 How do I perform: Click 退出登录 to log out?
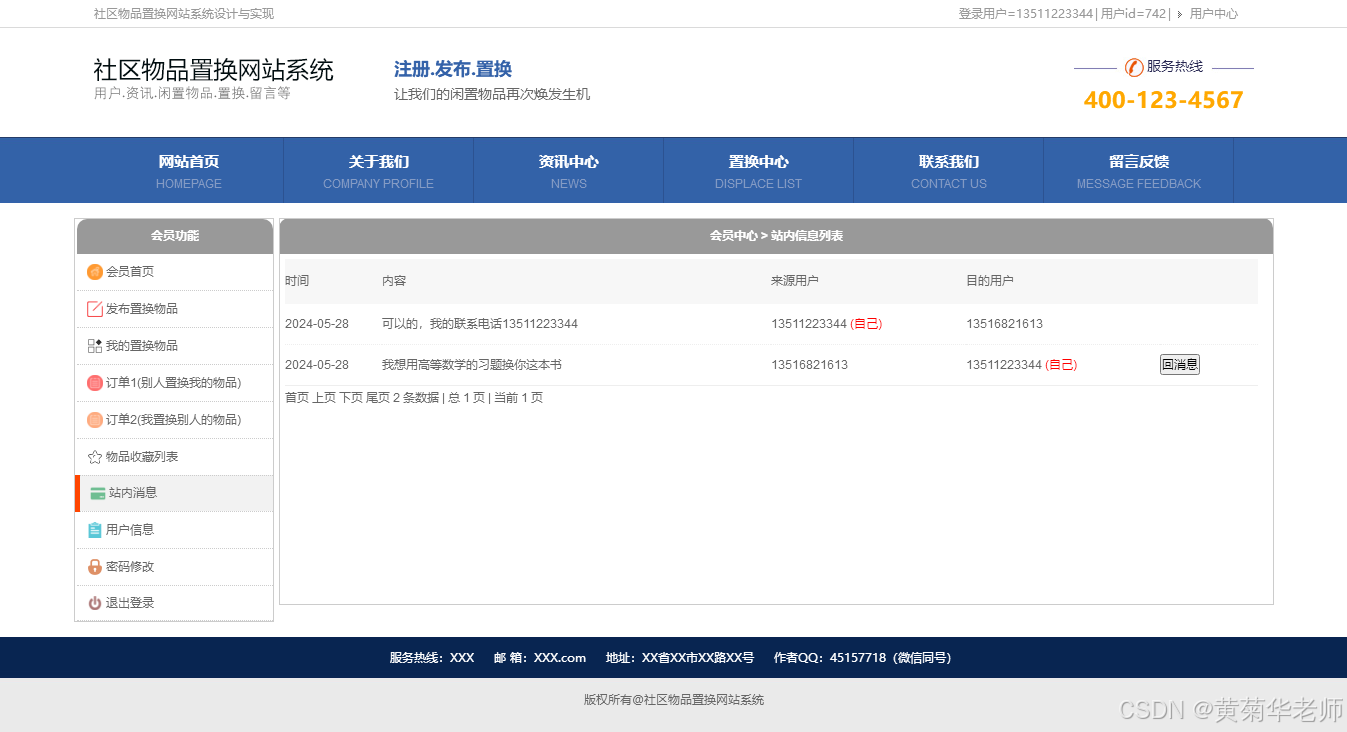click(130, 603)
